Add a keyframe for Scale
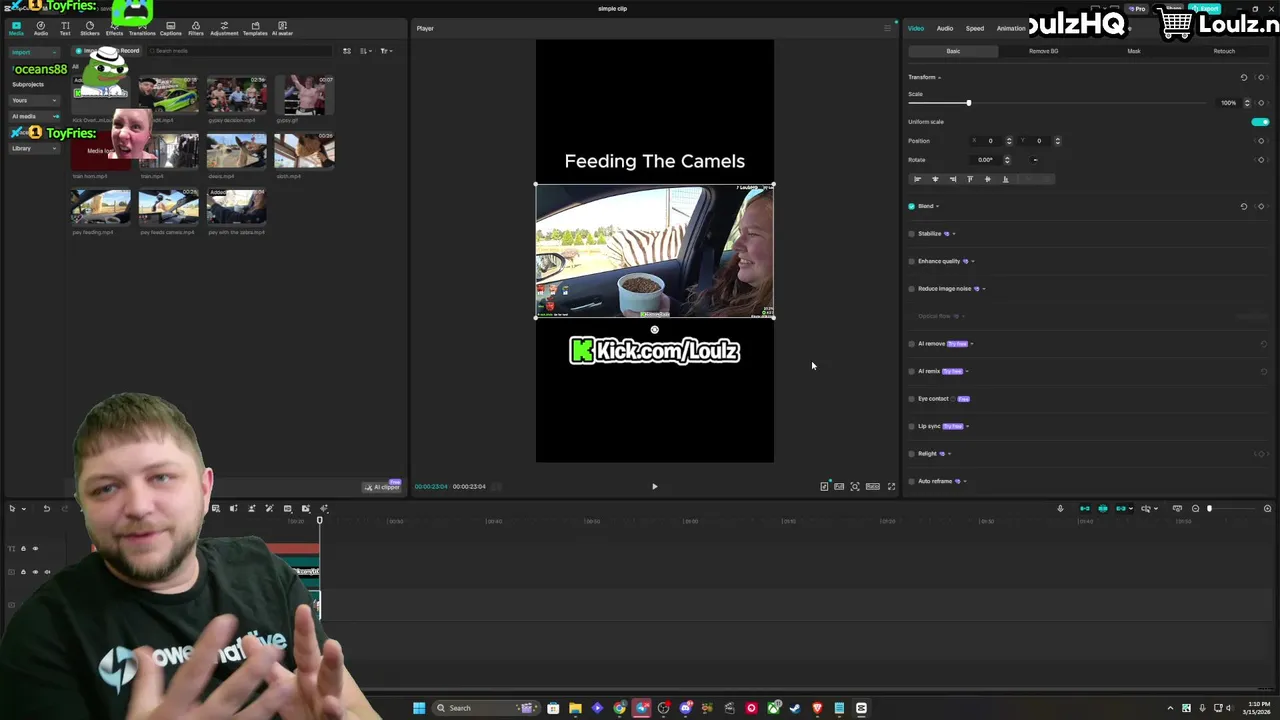The width and height of the screenshot is (1280, 720). [x=1261, y=103]
